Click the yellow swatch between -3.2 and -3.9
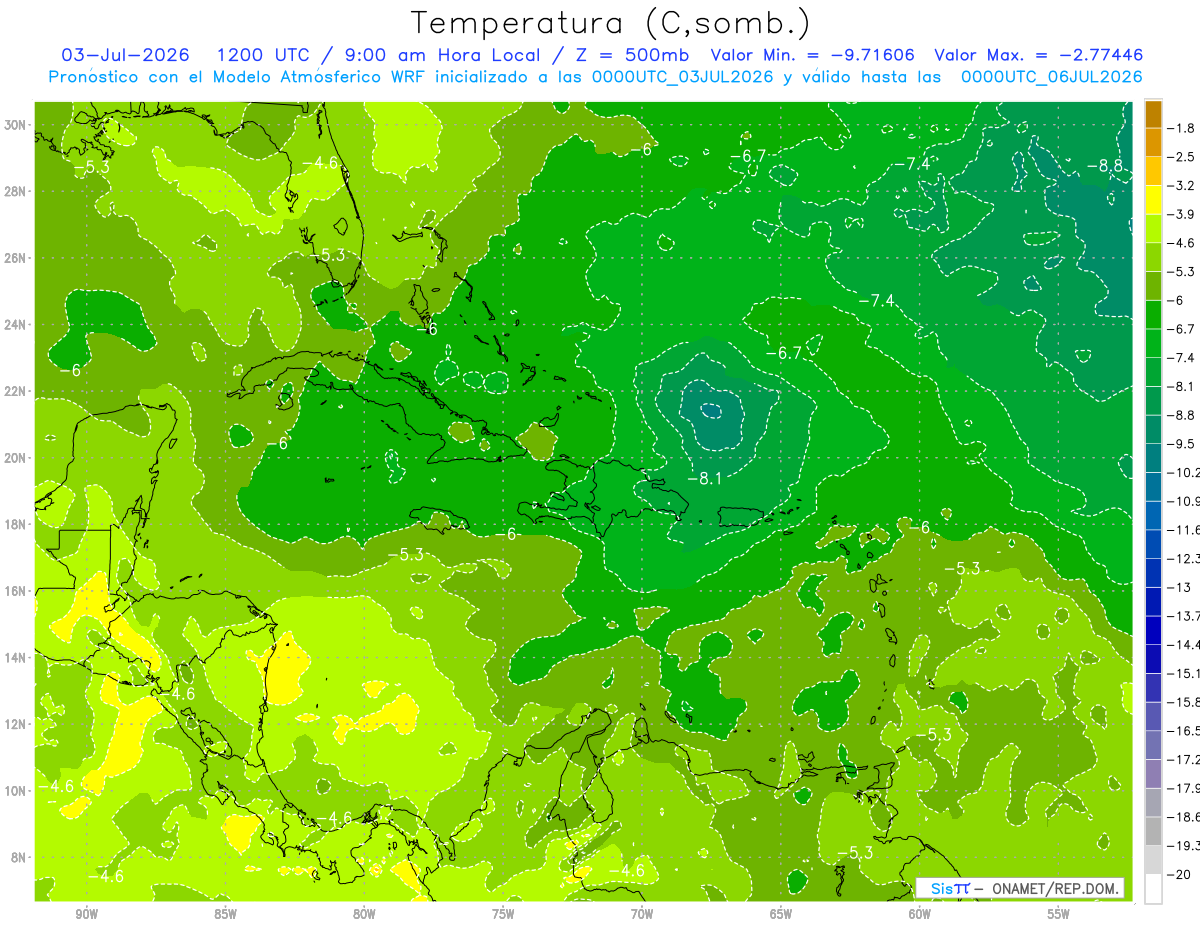The image size is (1200, 927). (1153, 201)
